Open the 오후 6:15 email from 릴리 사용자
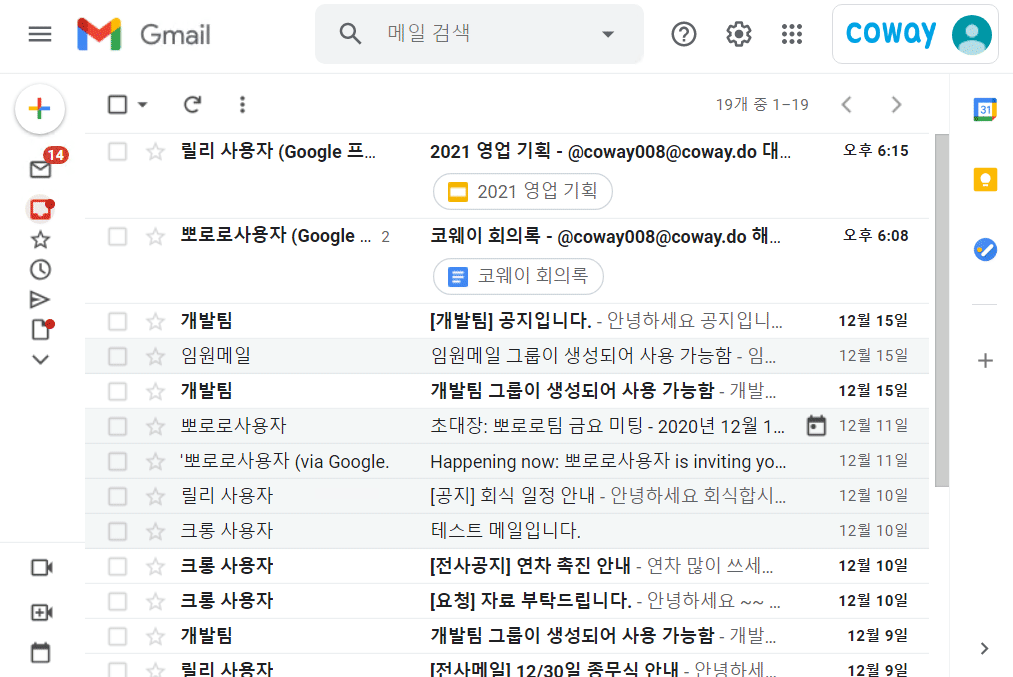 507,176
